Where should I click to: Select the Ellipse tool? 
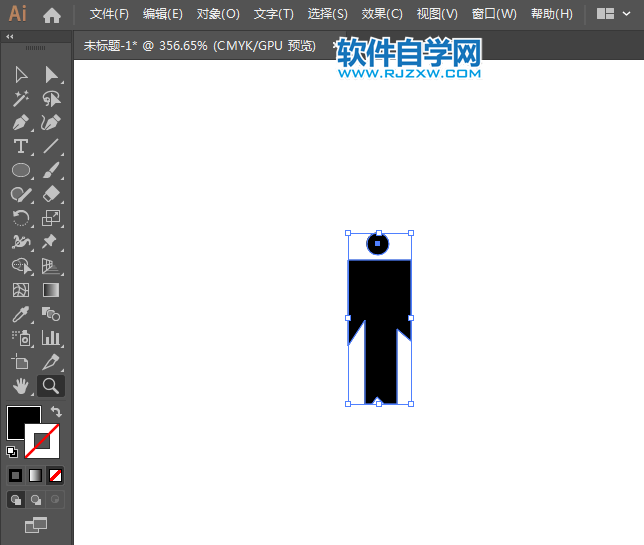[21, 170]
